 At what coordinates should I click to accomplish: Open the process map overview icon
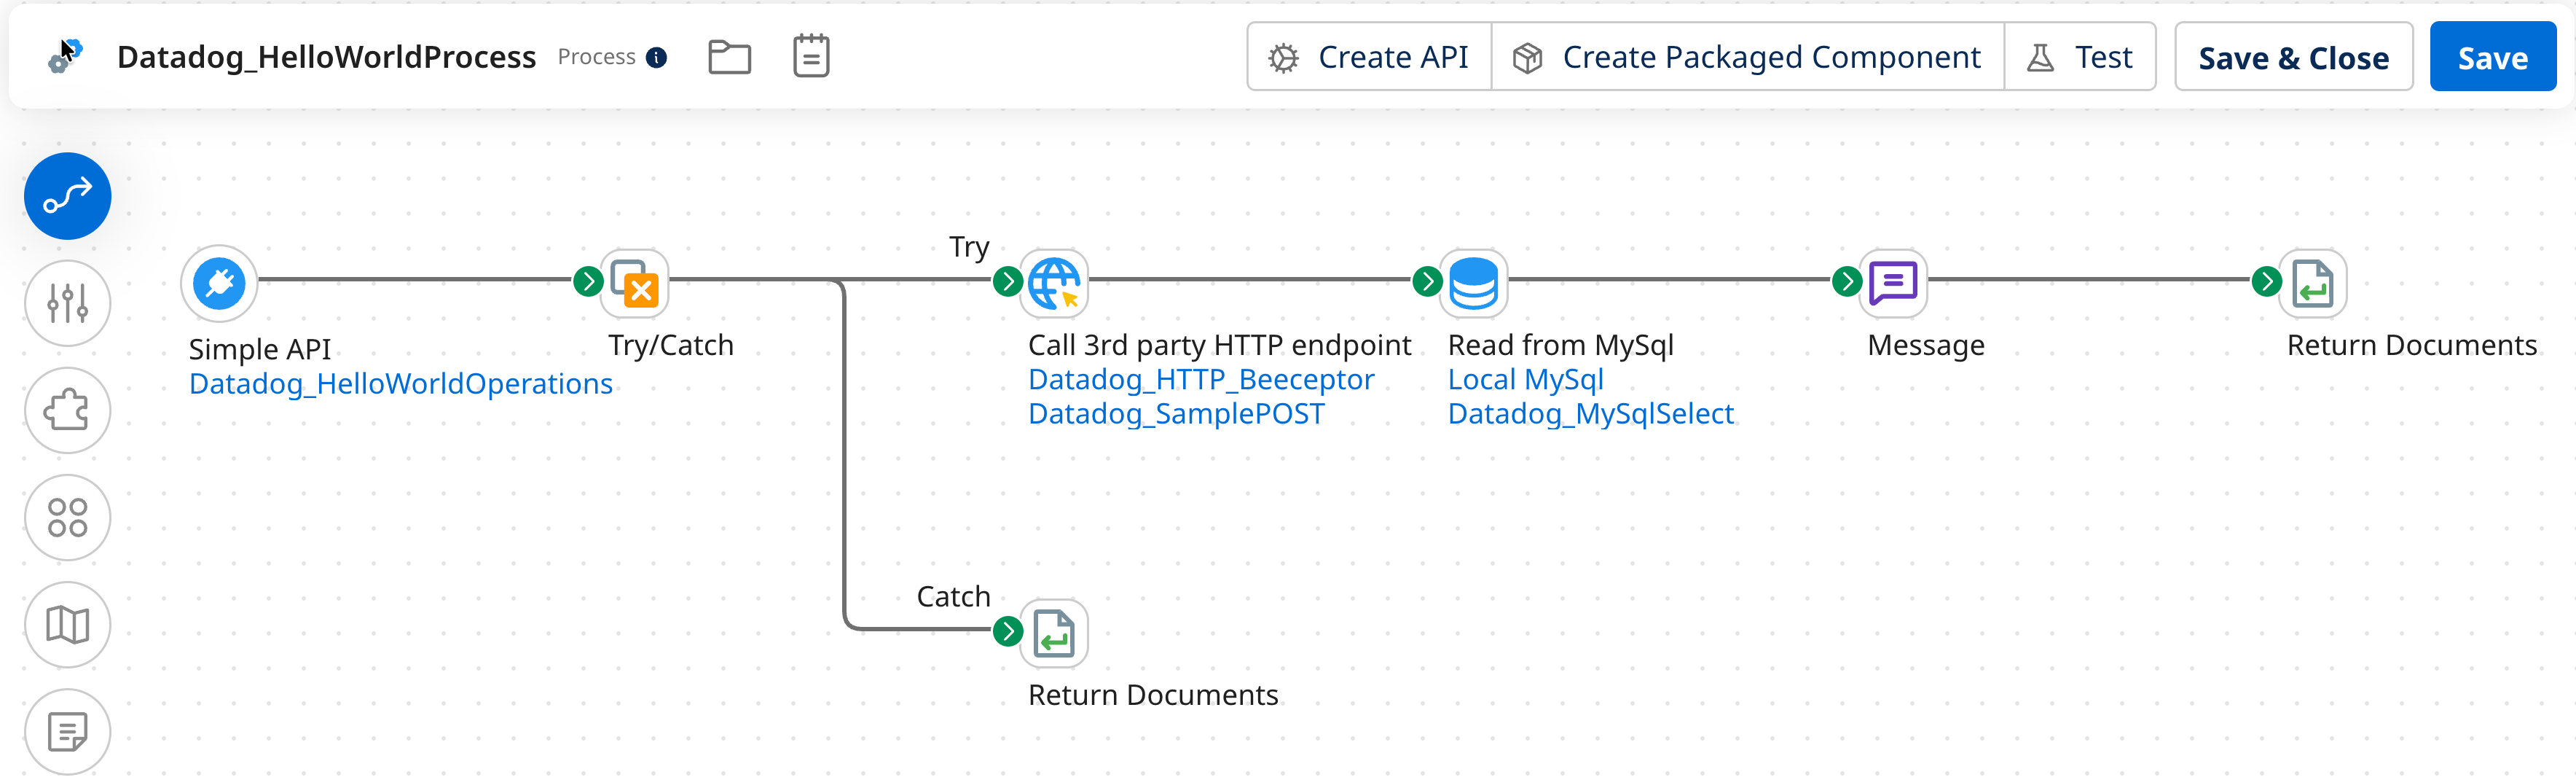point(67,624)
